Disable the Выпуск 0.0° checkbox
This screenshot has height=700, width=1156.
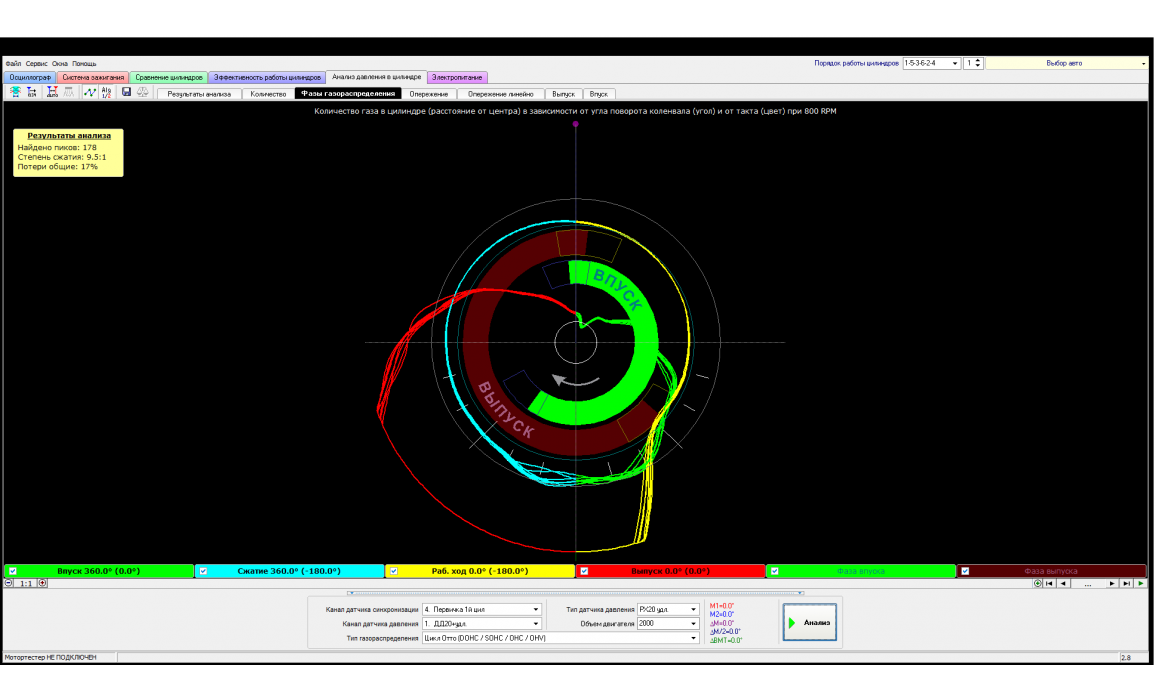(x=585, y=571)
